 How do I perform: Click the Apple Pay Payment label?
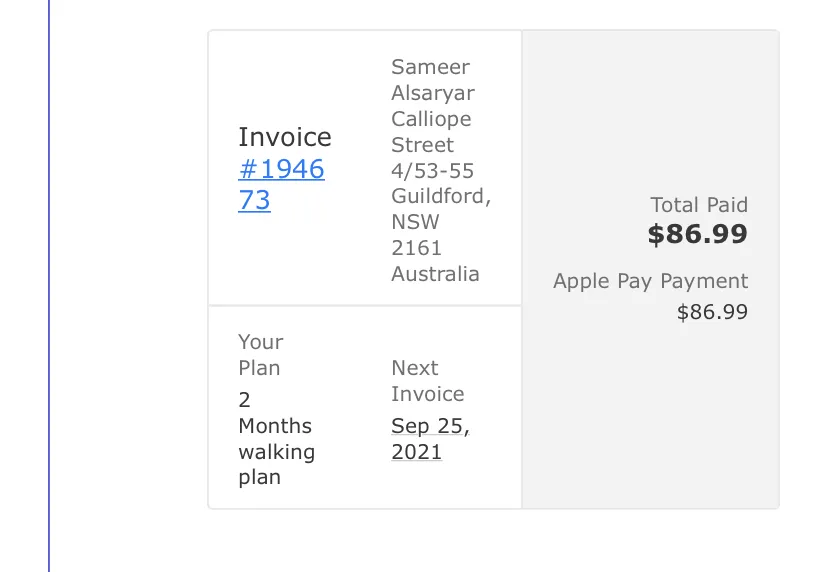click(651, 282)
